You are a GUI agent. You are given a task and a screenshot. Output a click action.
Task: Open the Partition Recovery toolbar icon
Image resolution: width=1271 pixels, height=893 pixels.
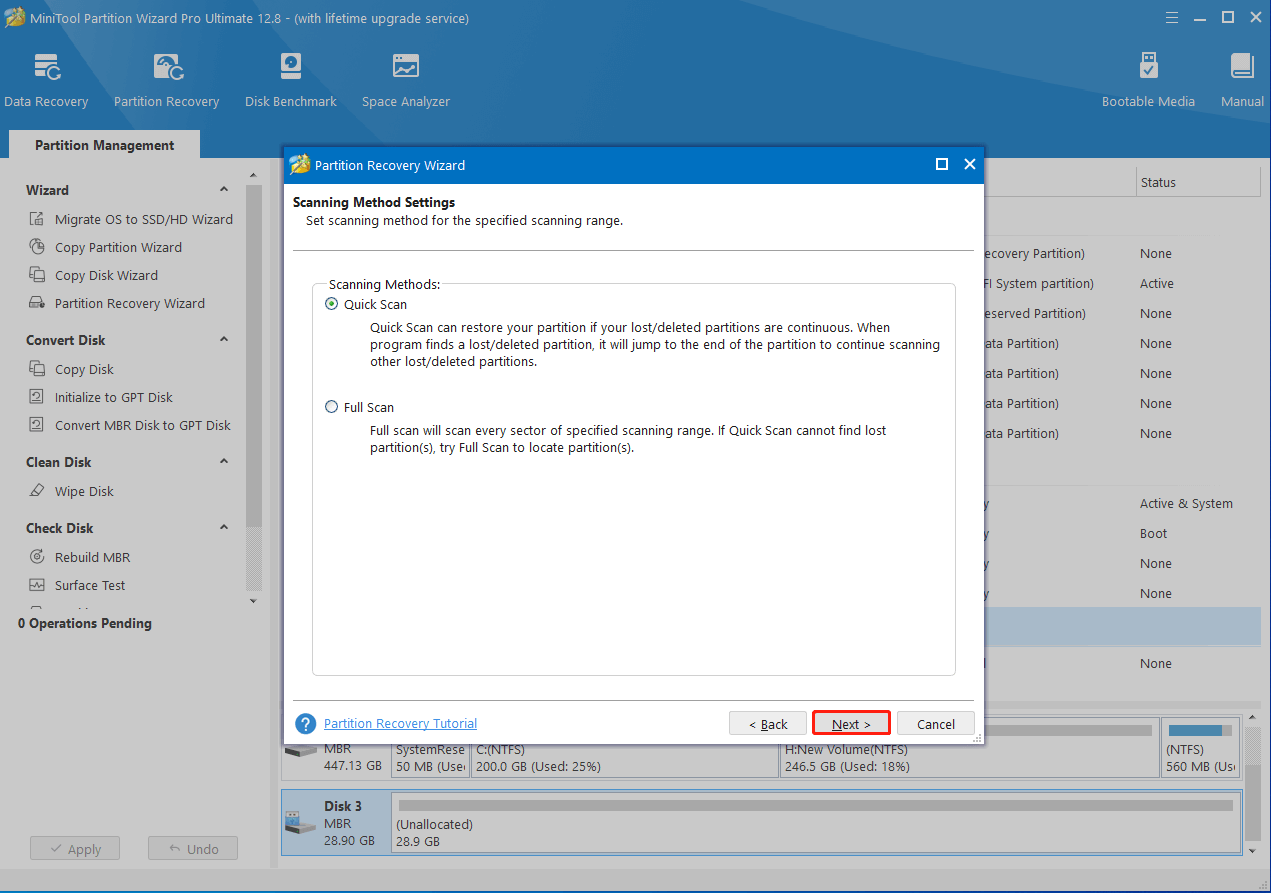click(x=167, y=67)
